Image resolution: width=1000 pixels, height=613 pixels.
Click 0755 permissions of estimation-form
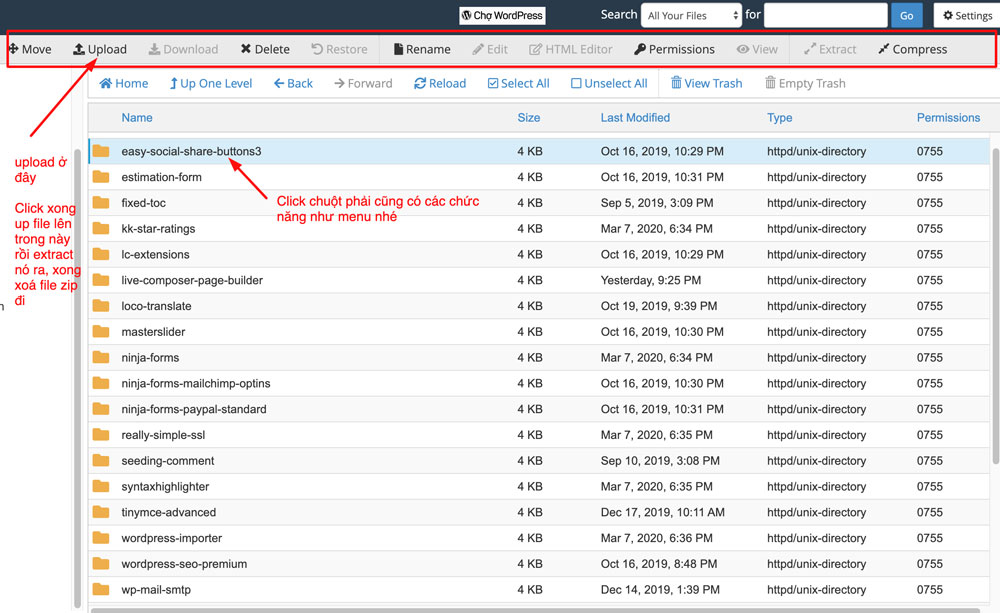930,177
